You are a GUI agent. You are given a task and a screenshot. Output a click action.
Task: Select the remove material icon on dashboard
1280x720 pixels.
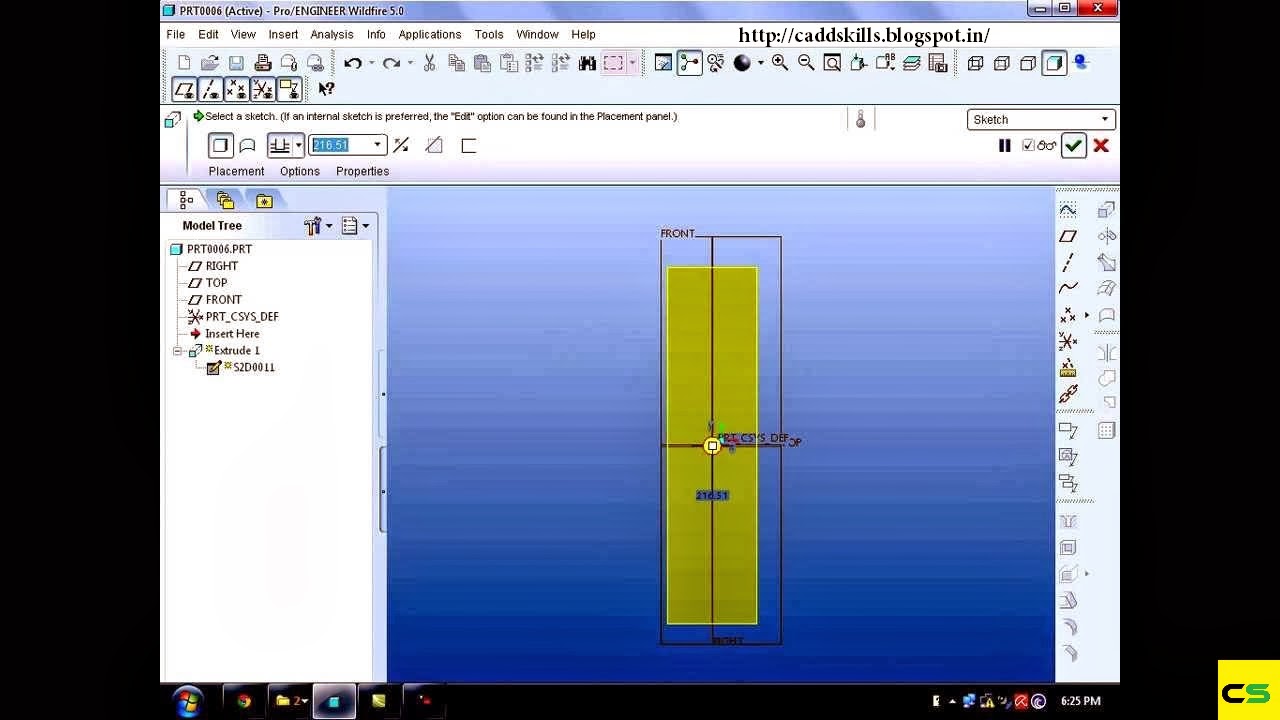coord(434,145)
